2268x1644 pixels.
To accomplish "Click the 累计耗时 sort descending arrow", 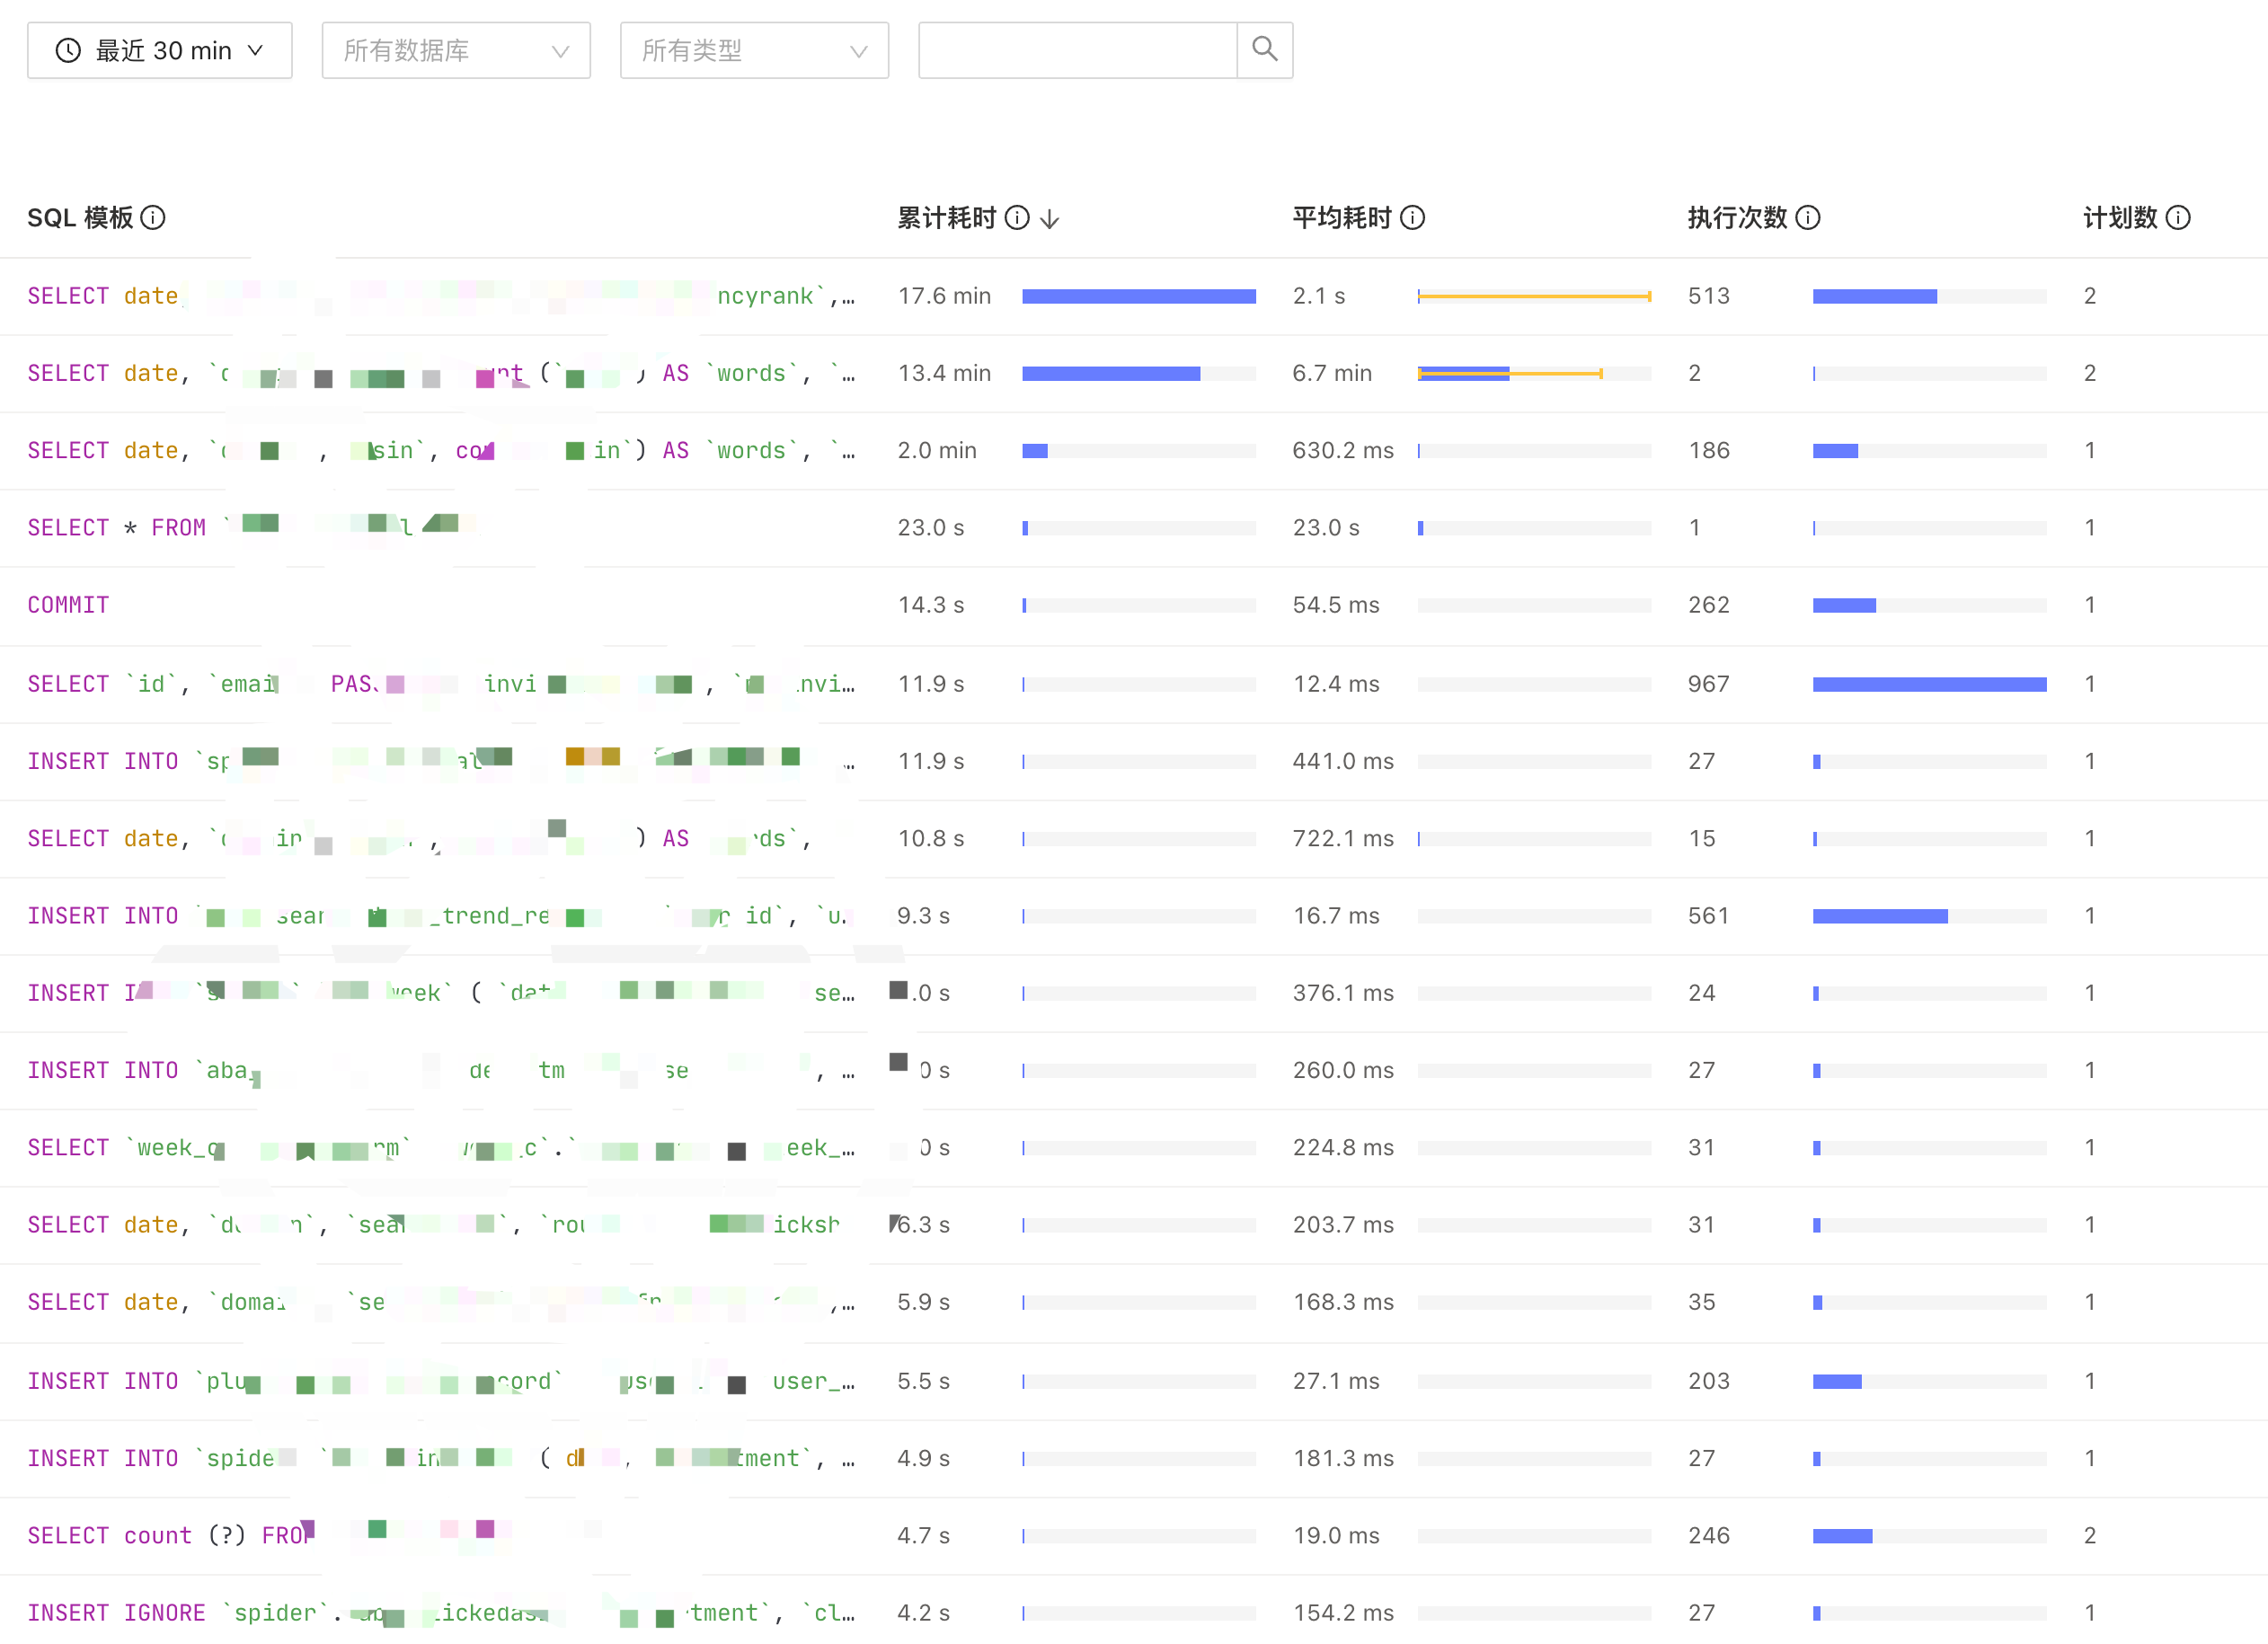I will (1049, 219).
